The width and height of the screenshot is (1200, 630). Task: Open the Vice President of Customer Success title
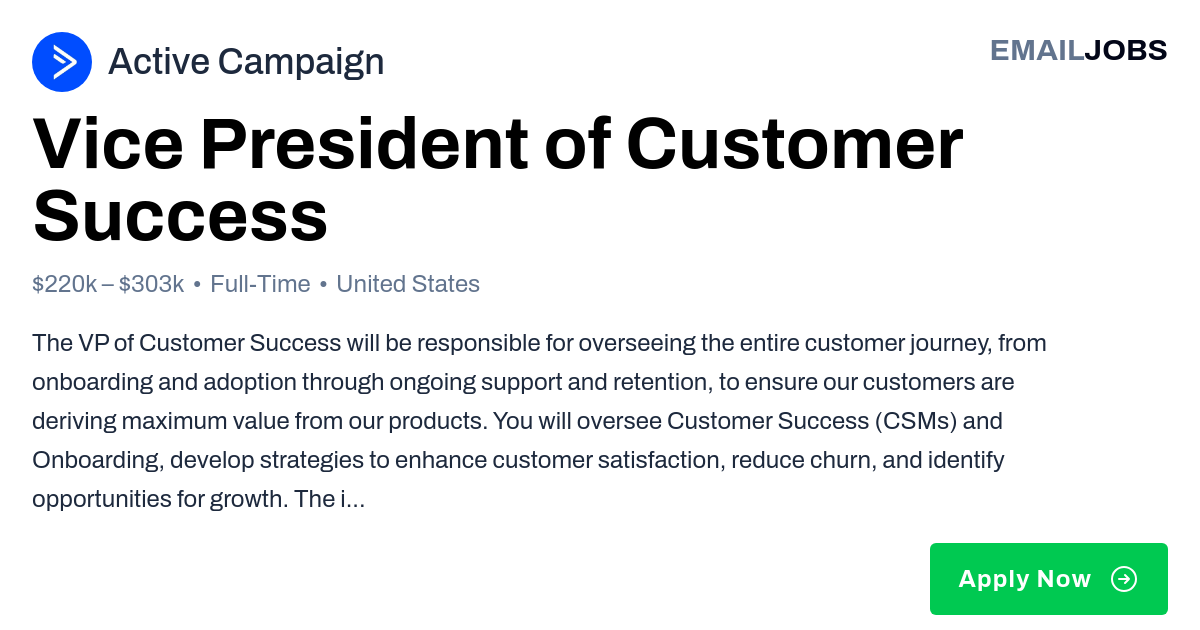pos(498,181)
